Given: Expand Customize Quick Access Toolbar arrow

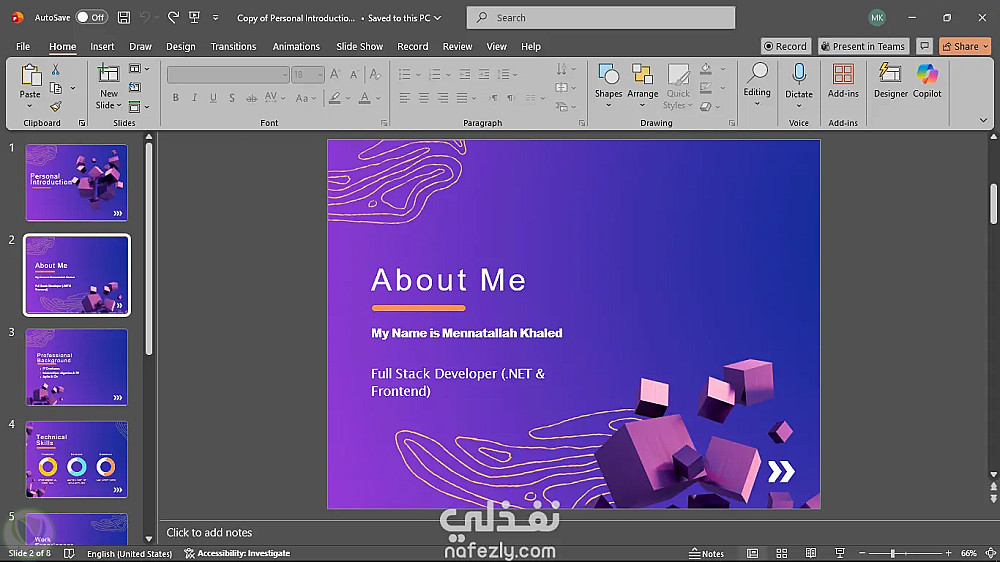Looking at the screenshot, I should [x=216, y=18].
